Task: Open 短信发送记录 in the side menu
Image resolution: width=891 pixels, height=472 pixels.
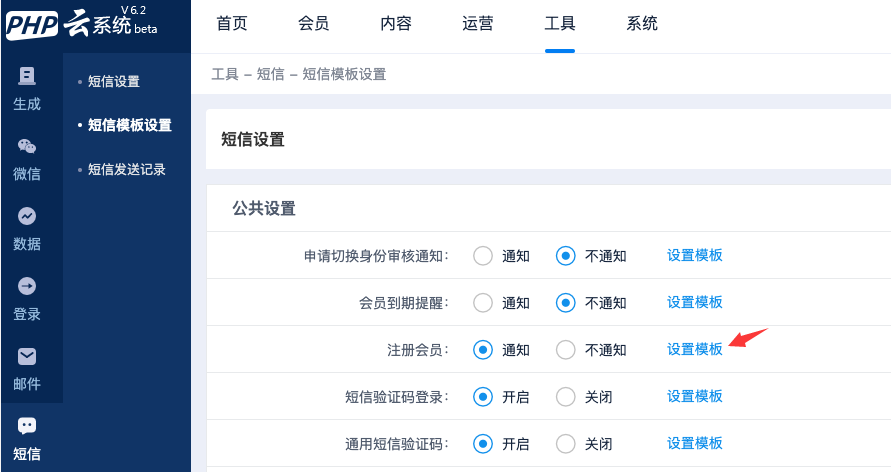Action: (127, 169)
